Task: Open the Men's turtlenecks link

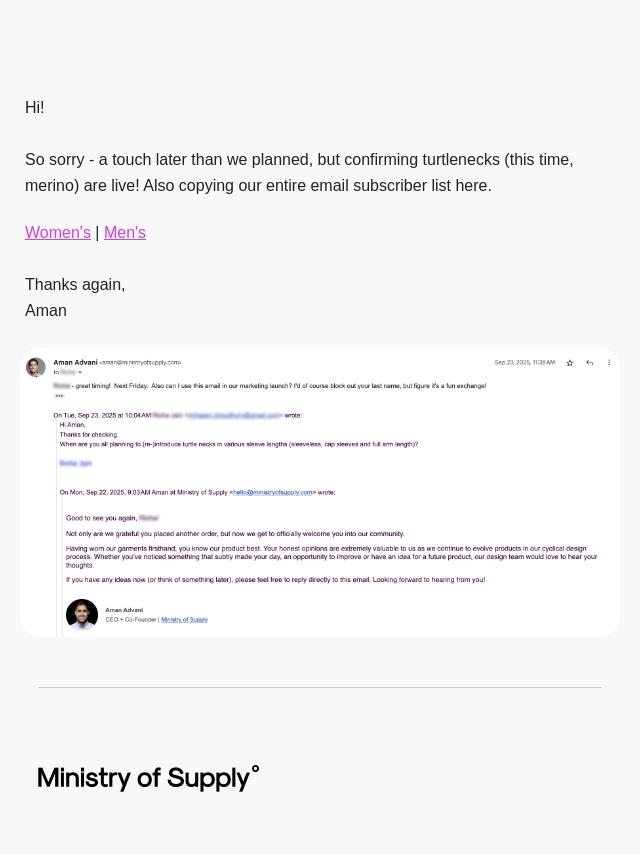Action: 125,232
